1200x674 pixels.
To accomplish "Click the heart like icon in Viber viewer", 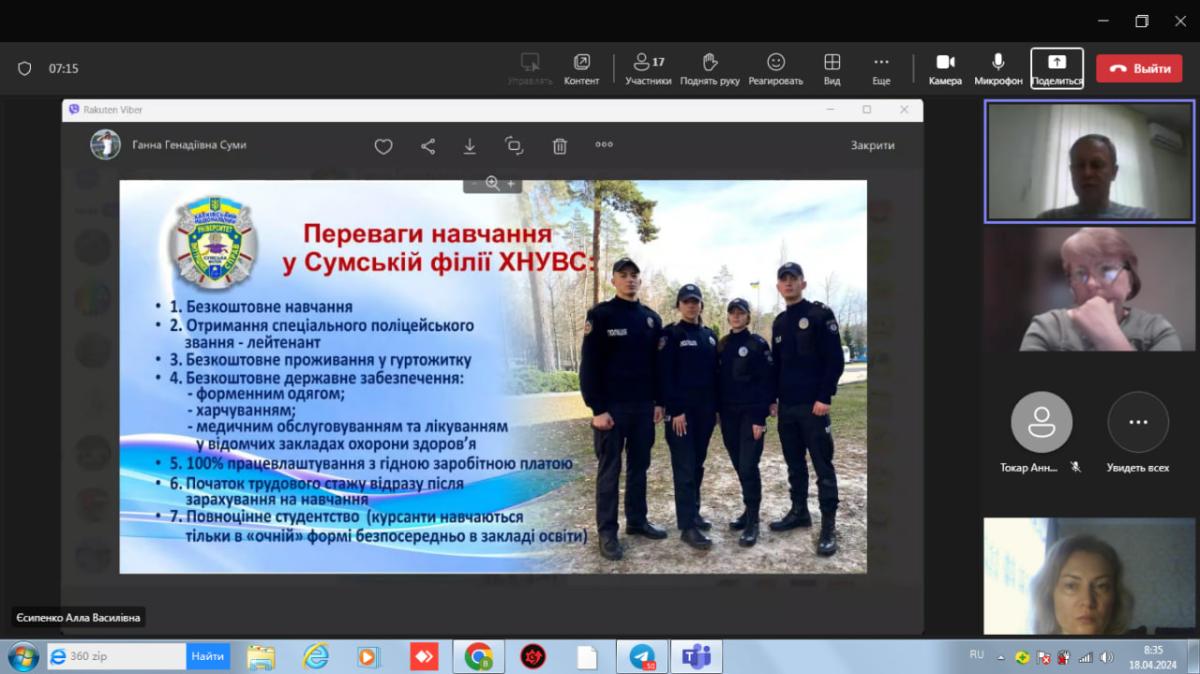I will pyautogui.click(x=383, y=146).
